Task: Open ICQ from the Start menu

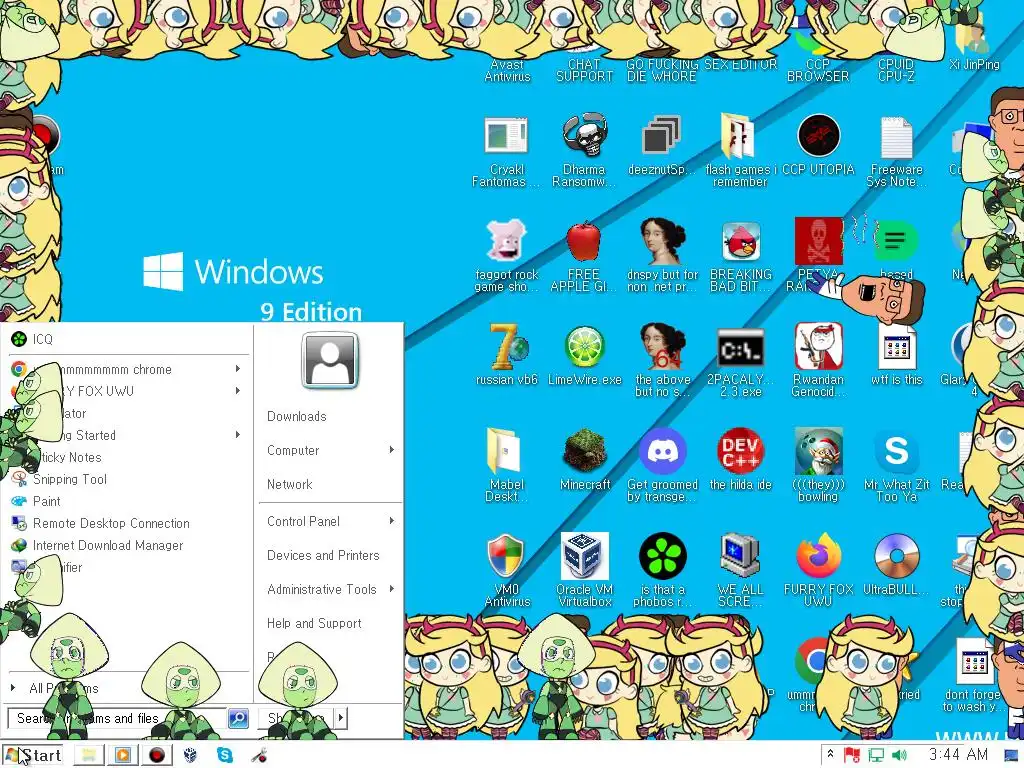Action: click(129, 339)
